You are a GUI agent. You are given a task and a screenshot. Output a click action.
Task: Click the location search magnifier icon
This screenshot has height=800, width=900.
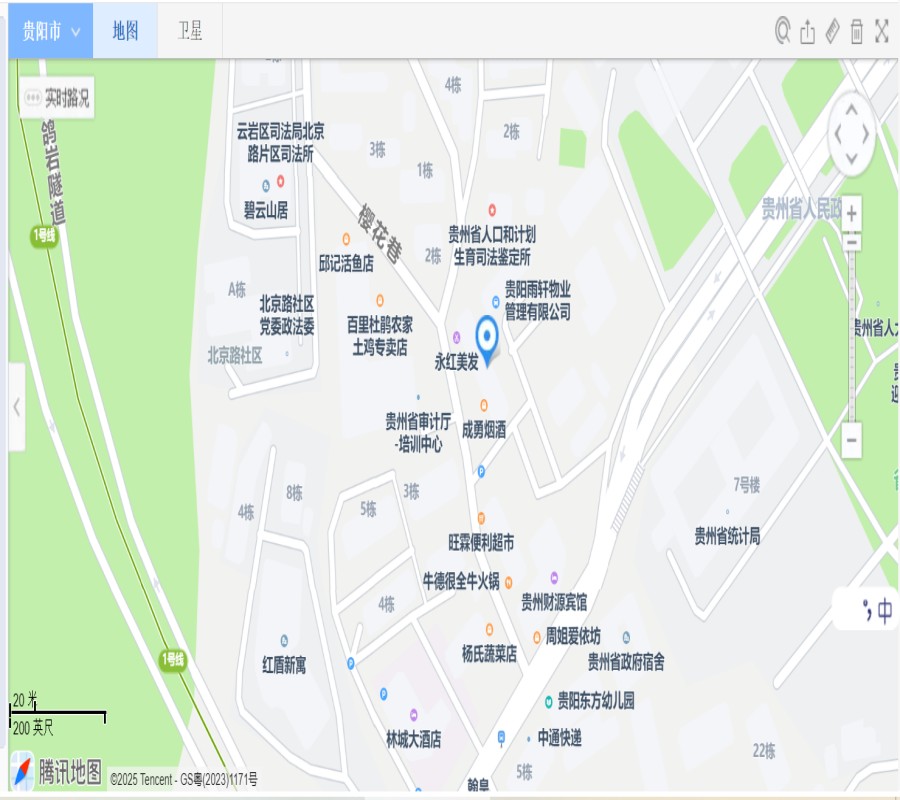tap(784, 31)
